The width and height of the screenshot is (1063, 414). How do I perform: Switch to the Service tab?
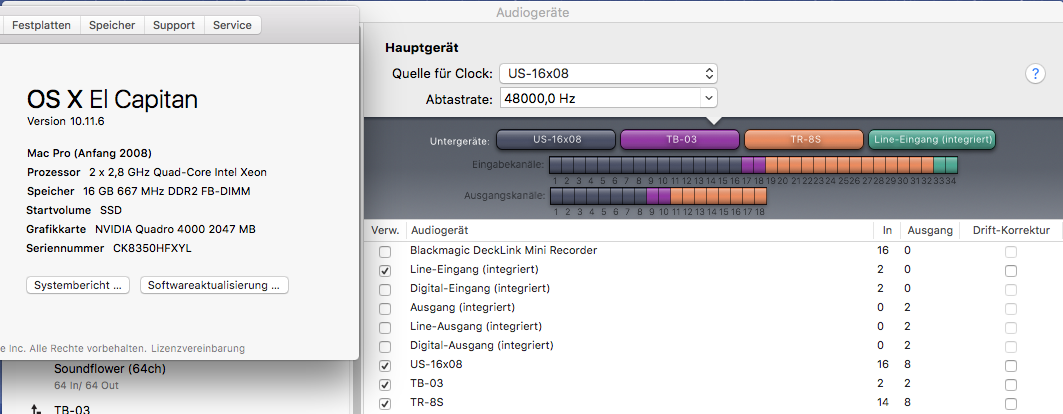[x=232, y=25]
